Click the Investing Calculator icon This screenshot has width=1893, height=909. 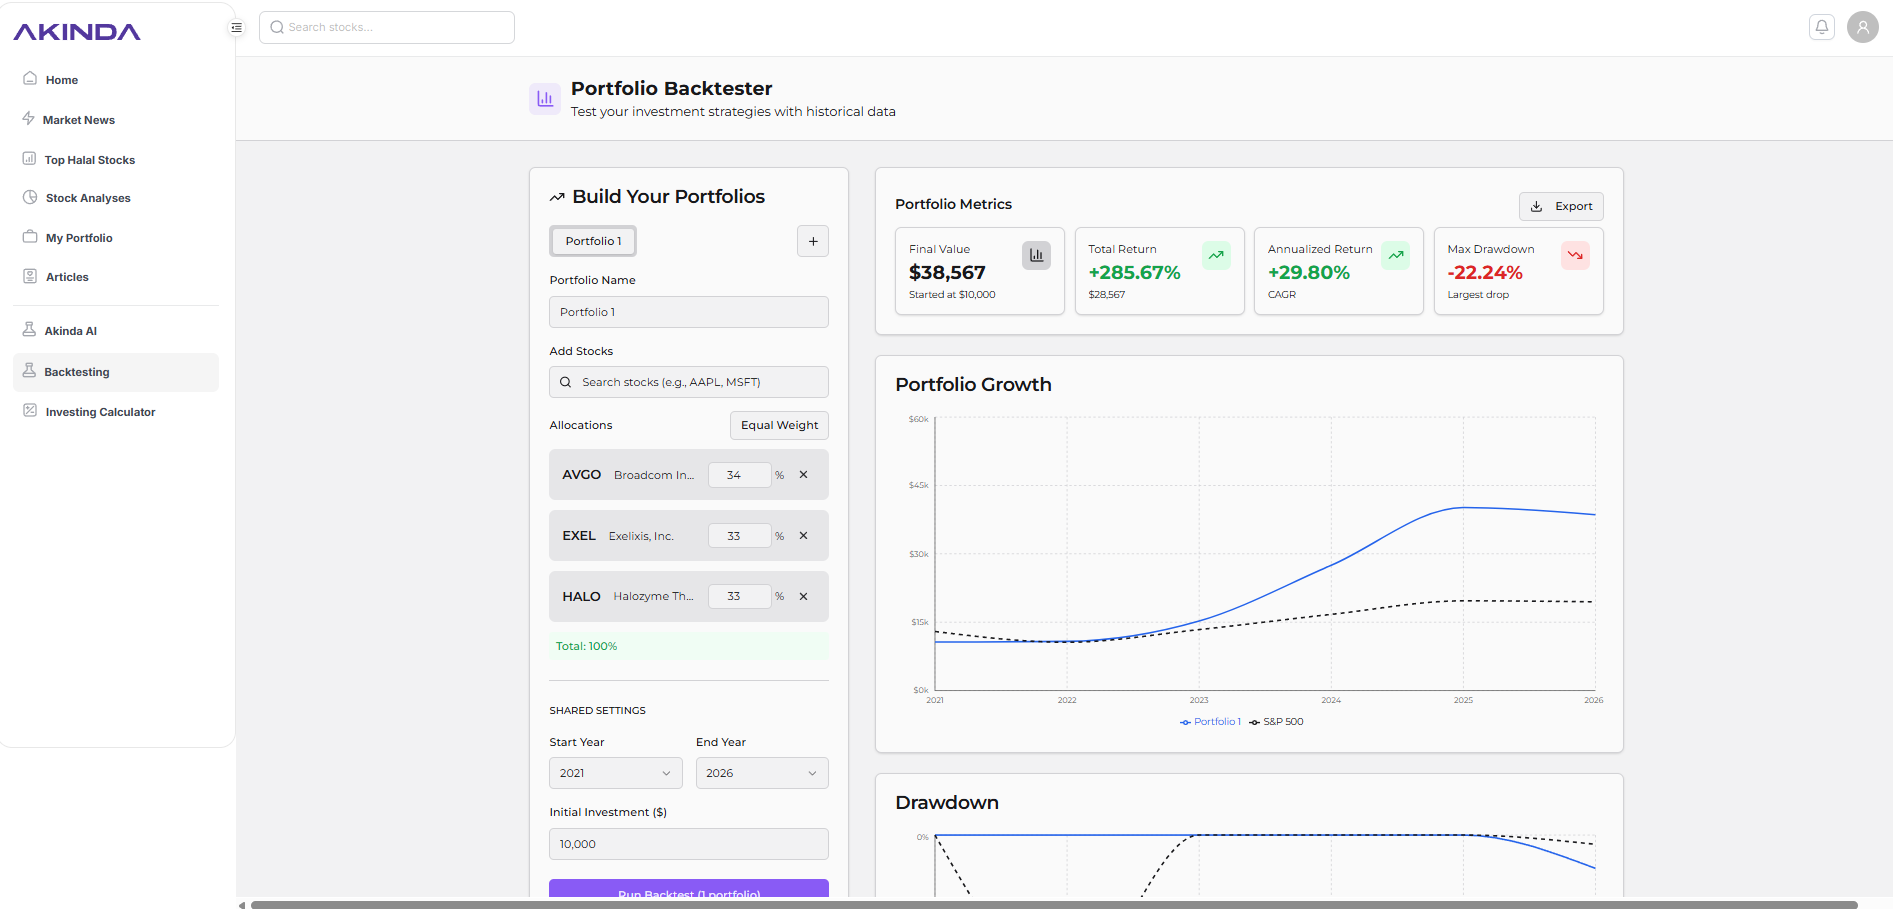pyautogui.click(x=30, y=410)
